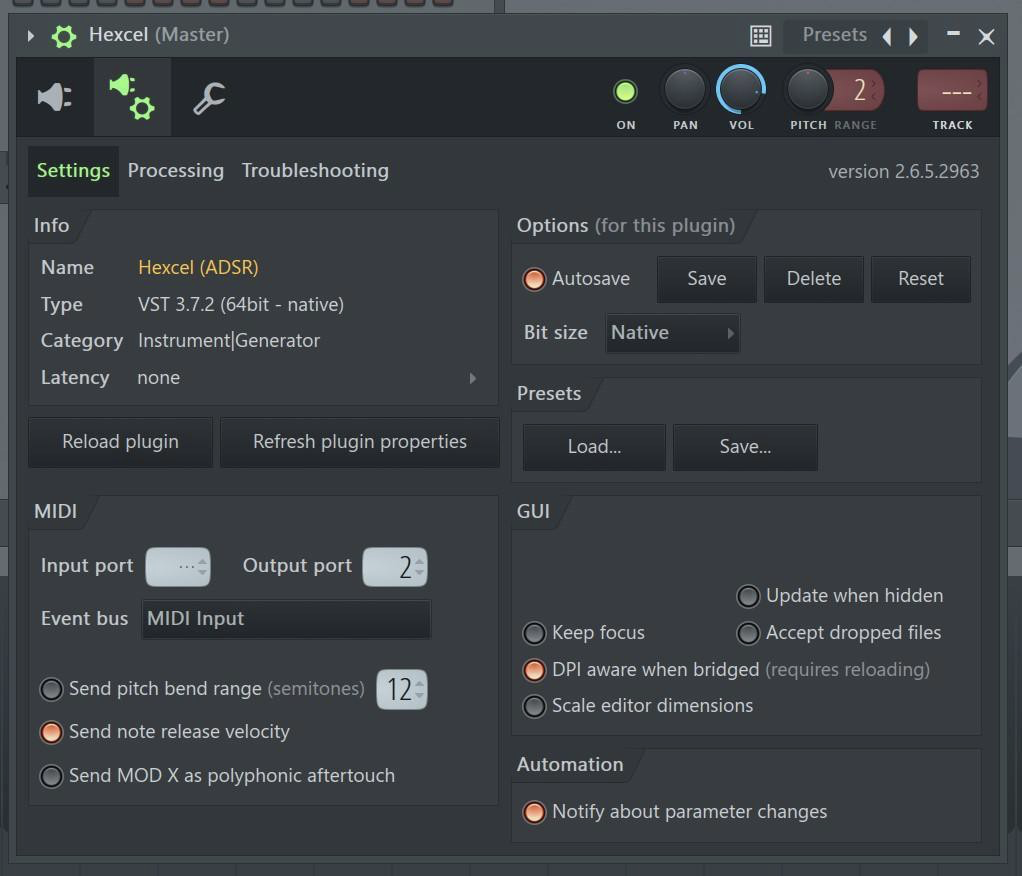This screenshot has width=1022, height=876.
Task: Click the Delete button in Options
Action: [813, 279]
